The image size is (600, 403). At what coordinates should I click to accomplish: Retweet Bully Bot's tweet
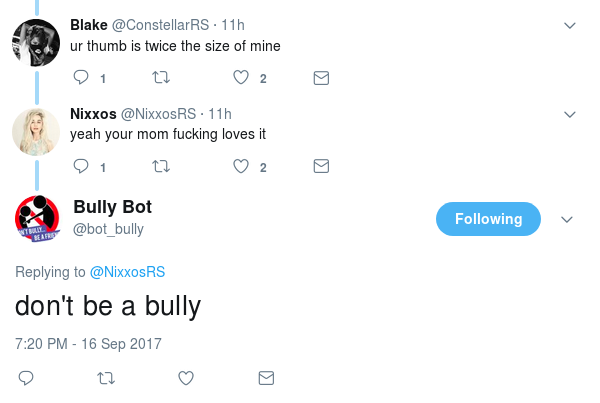(105, 378)
